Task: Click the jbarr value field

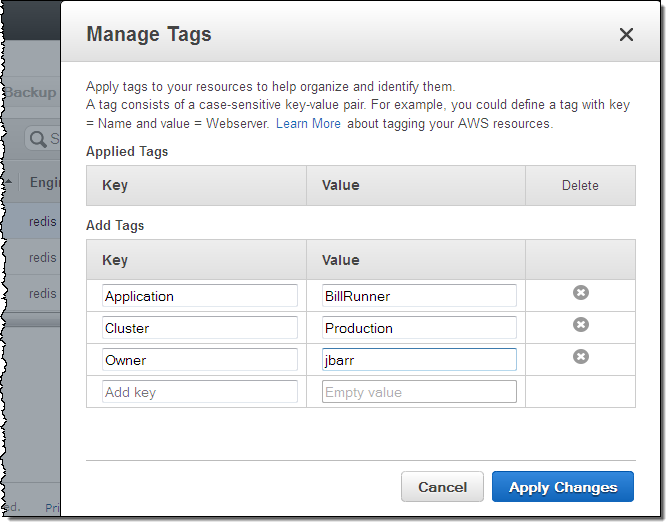Action: coord(419,360)
